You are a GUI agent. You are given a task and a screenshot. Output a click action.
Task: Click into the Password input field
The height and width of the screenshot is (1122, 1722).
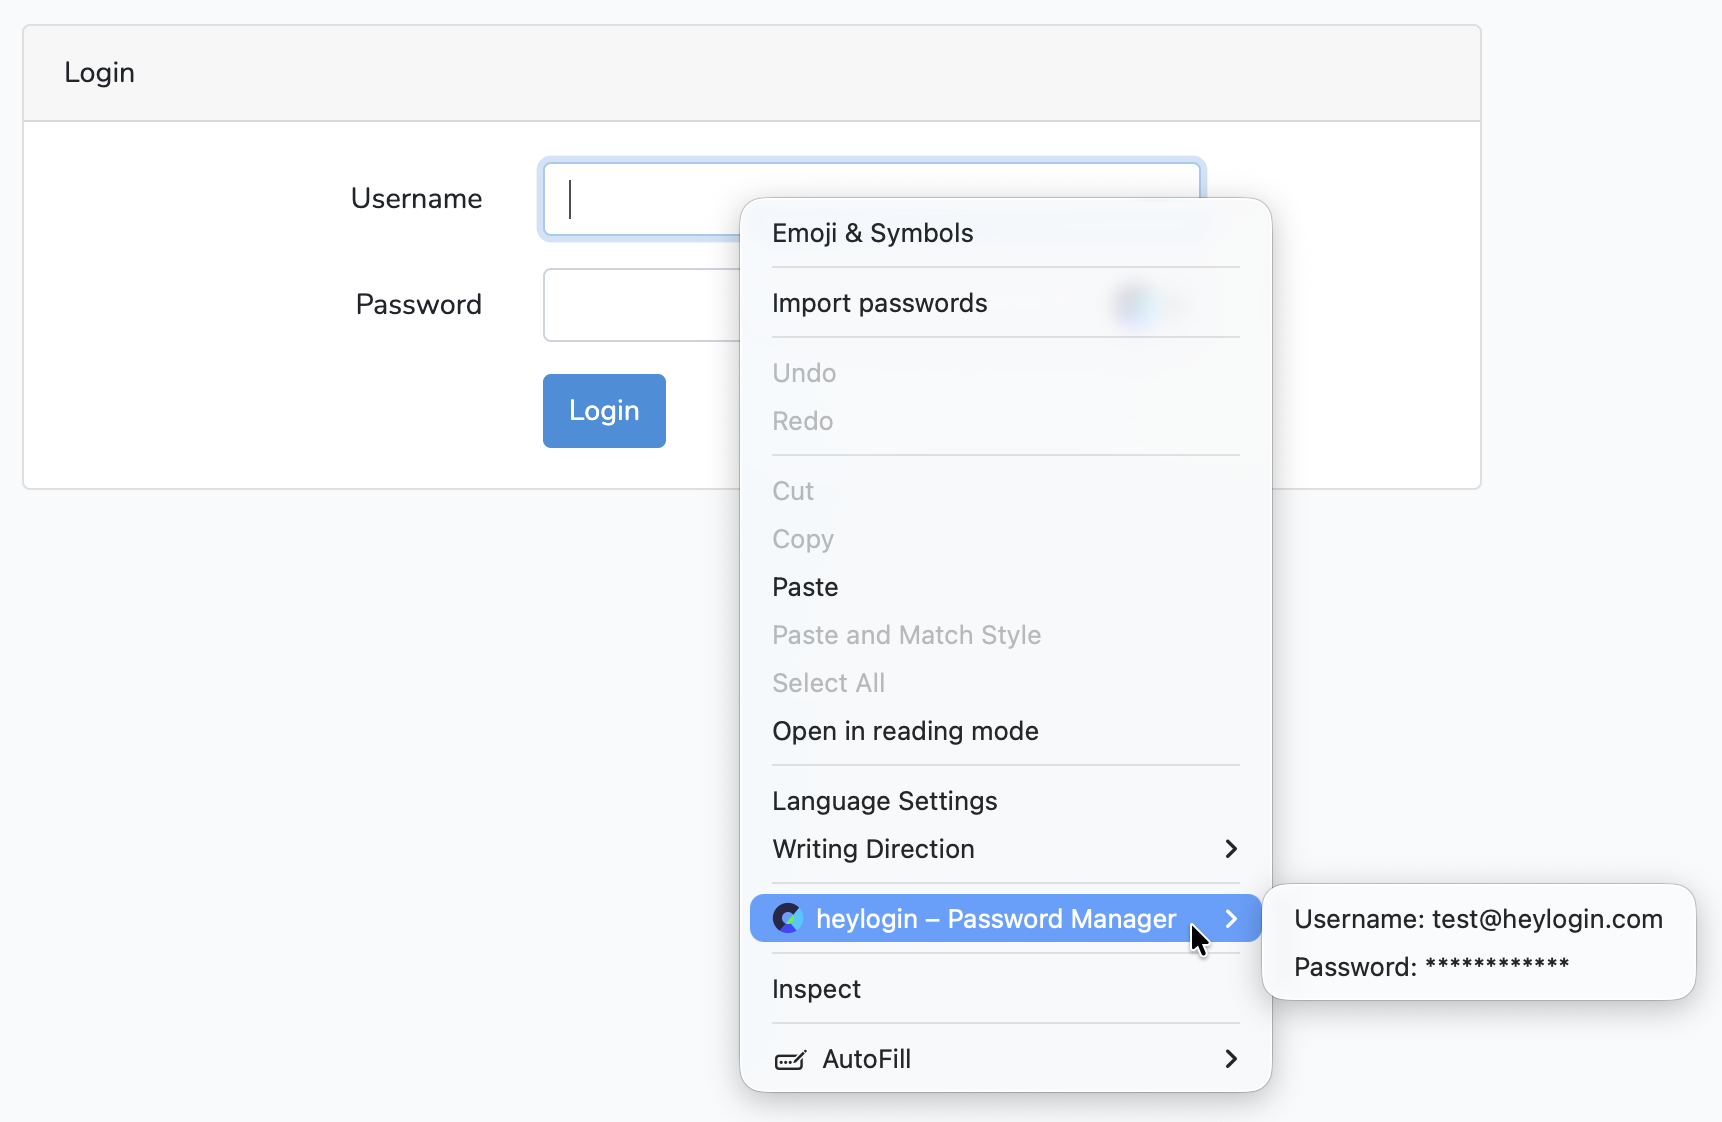pos(640,305)
